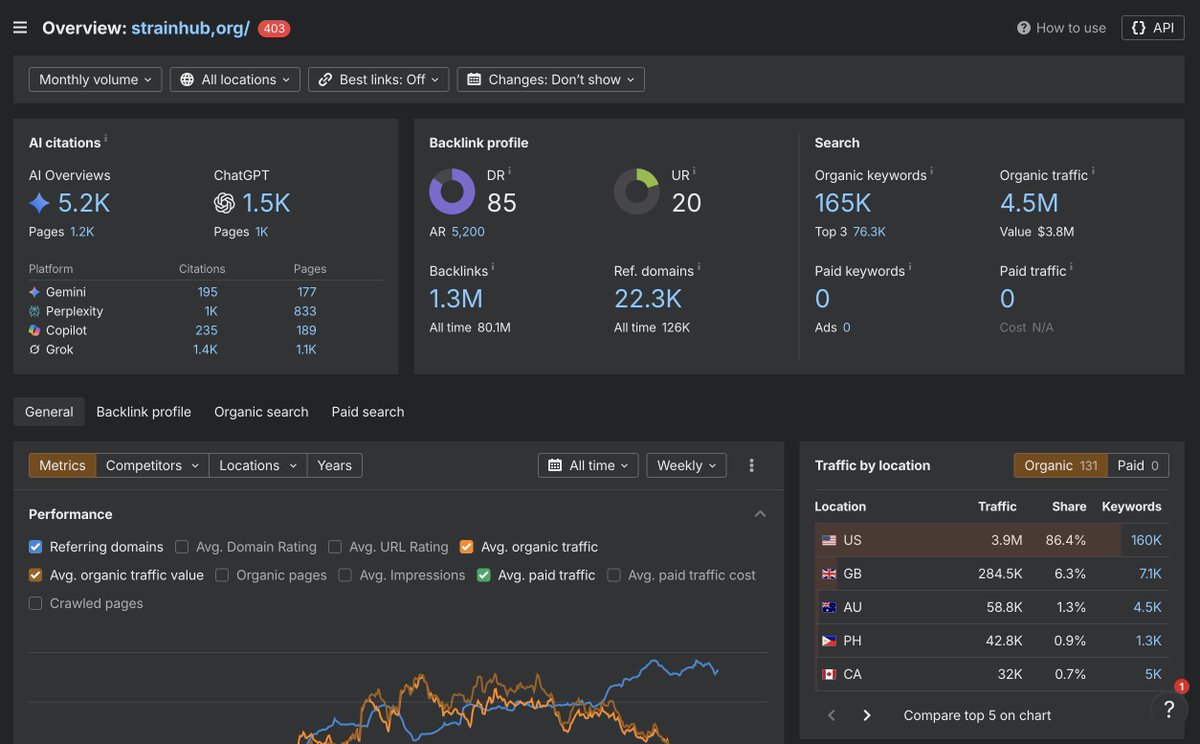Open the Competitors dropdown

point(152,465)
